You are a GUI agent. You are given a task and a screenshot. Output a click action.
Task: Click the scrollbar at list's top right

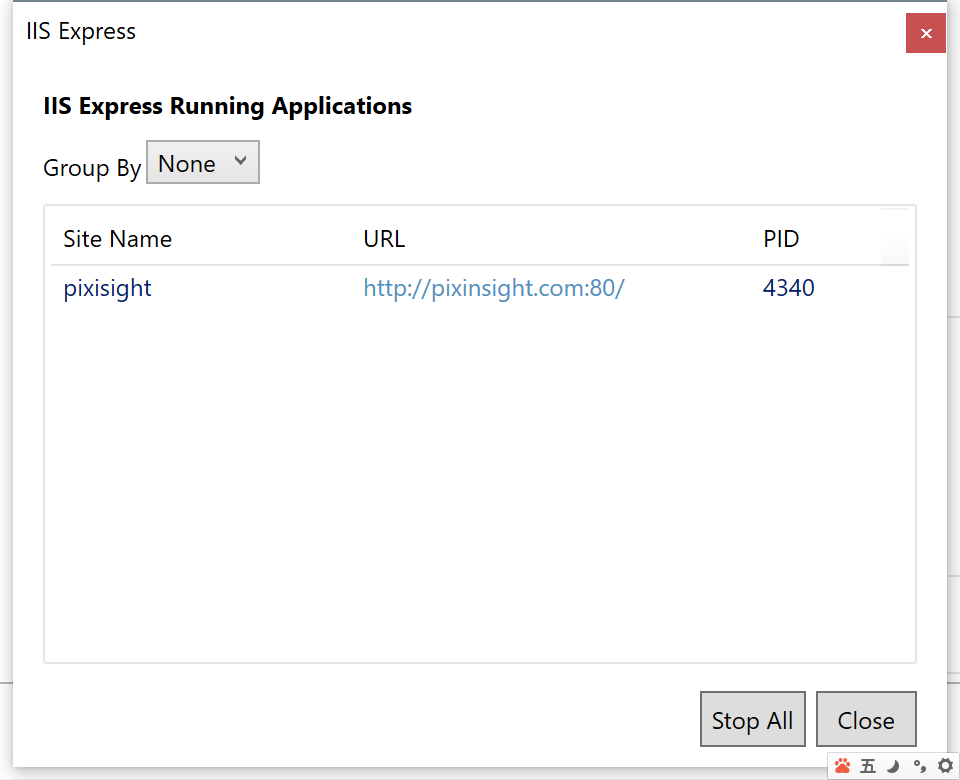(895, 237)
